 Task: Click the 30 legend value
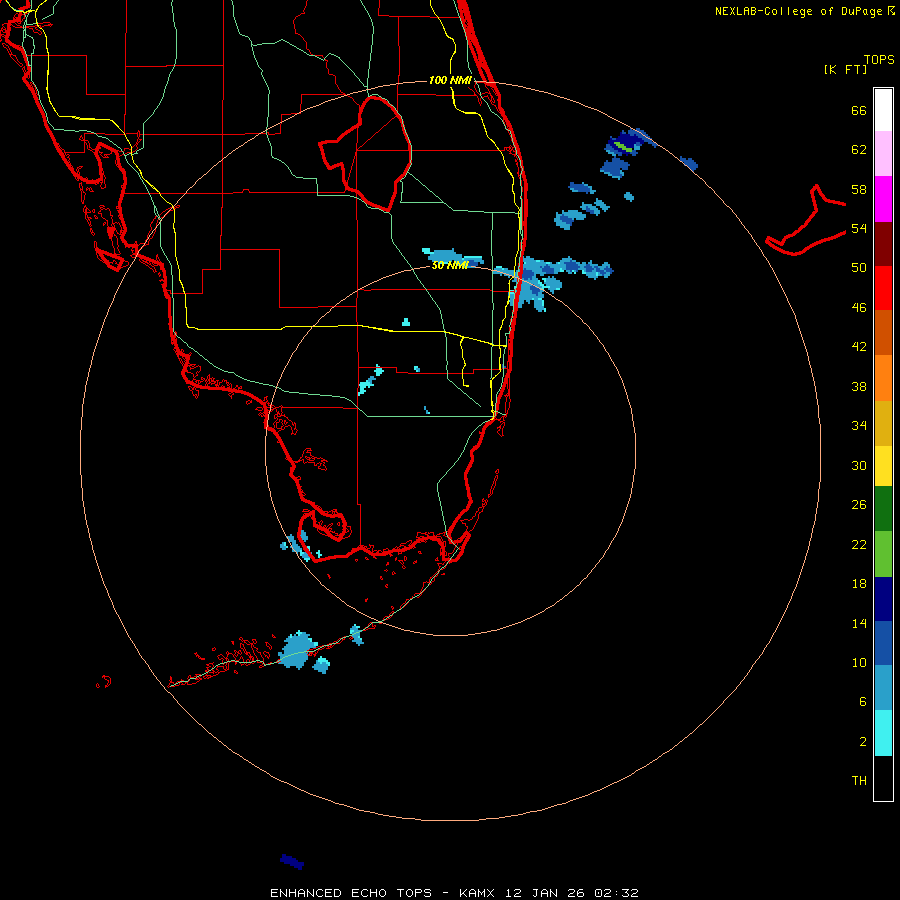(x=859, y=465)
